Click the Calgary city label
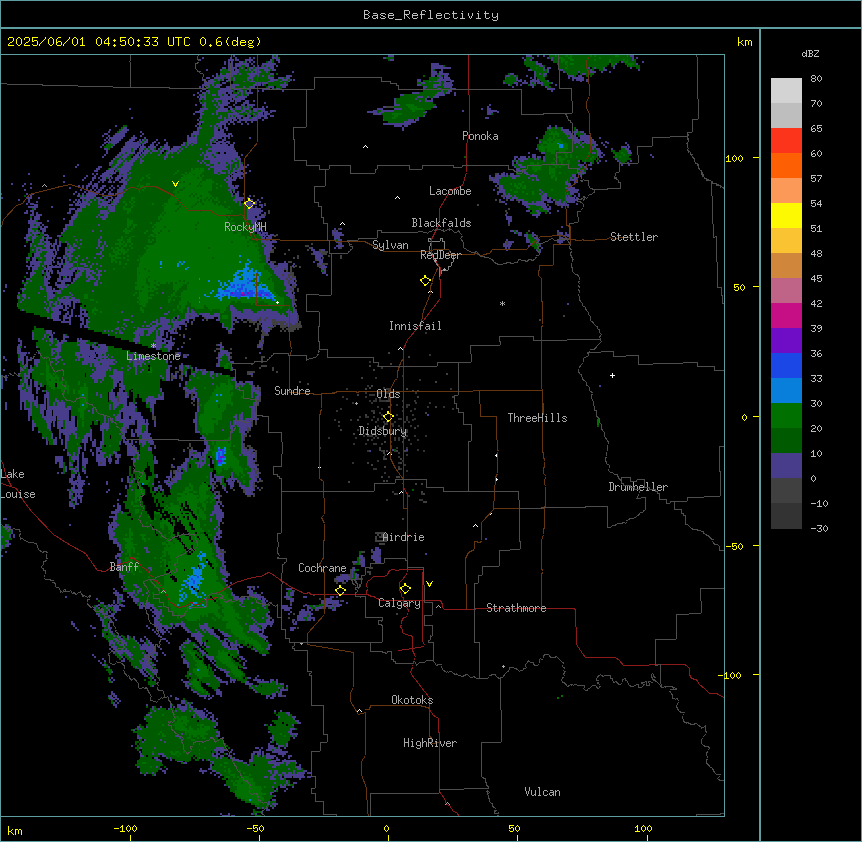862x842 pixels. tap(399, 603)
